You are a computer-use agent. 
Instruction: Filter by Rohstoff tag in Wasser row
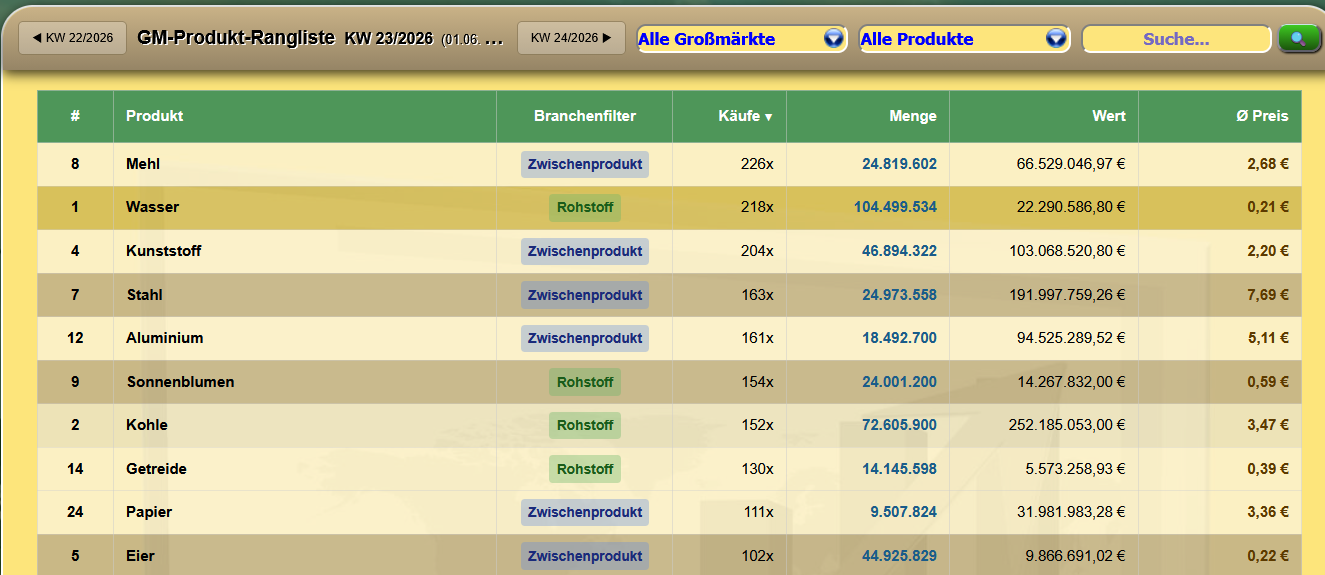click(585, 208)
